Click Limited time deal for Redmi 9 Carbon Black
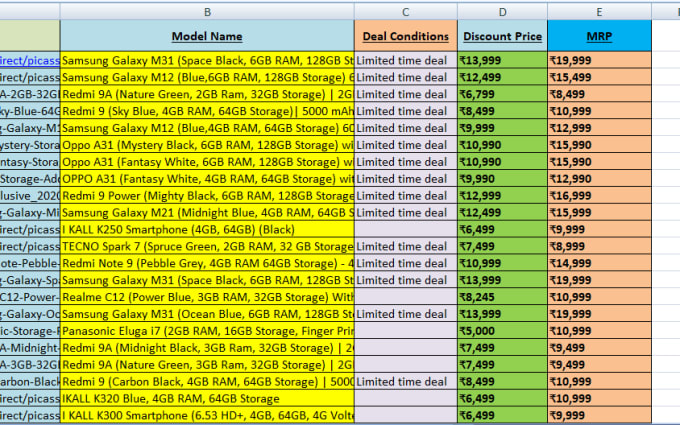Viewport: 680px width, 425px height. click(x=405, y=382)
